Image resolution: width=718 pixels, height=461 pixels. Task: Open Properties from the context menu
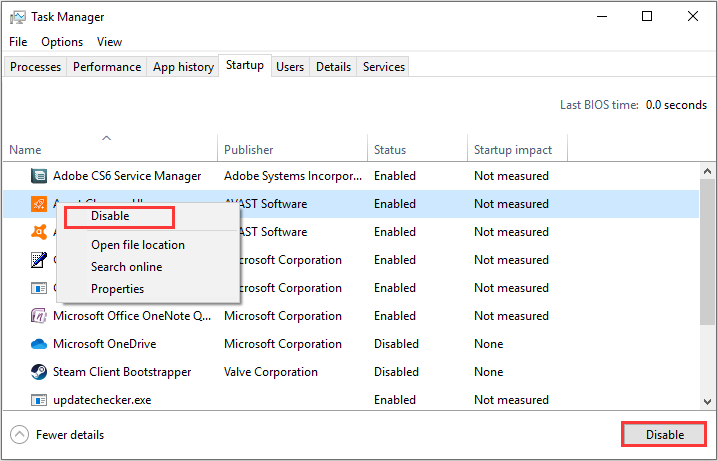(117, 289)
